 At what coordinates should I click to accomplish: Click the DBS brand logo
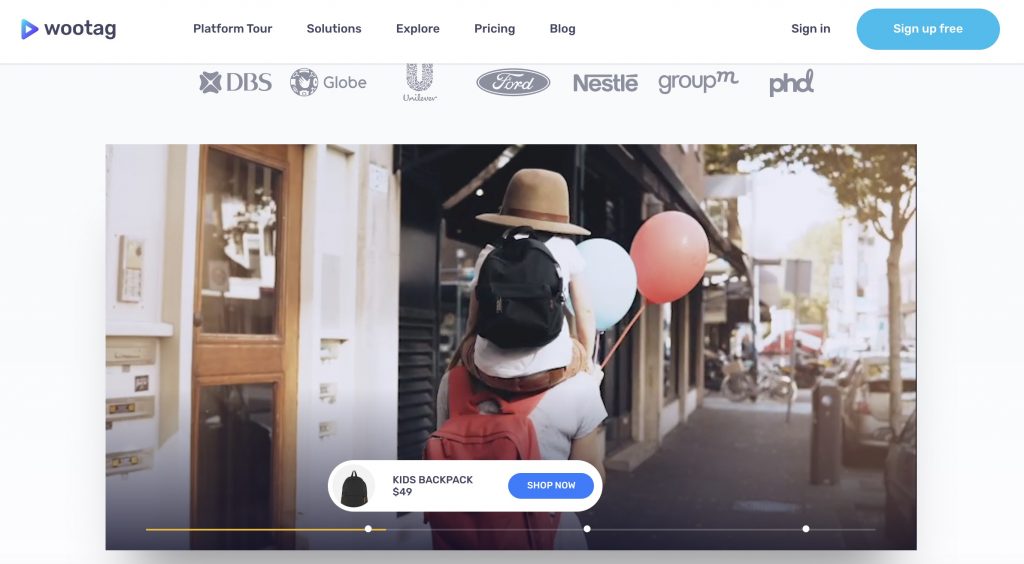[x=235, y=82]
